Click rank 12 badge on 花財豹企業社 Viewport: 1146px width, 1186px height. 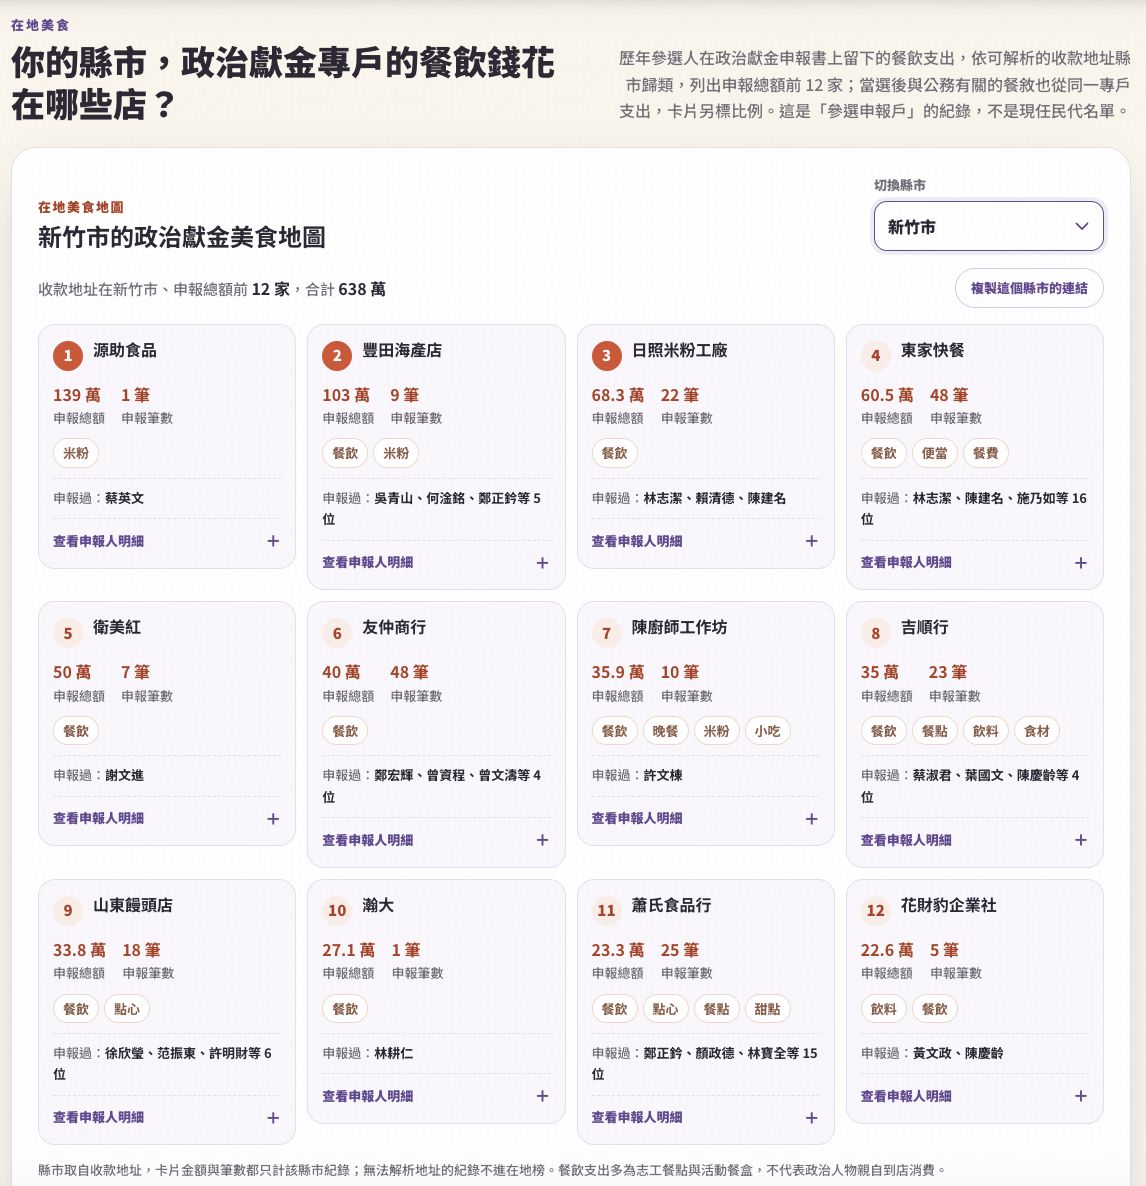coord(876,911)
